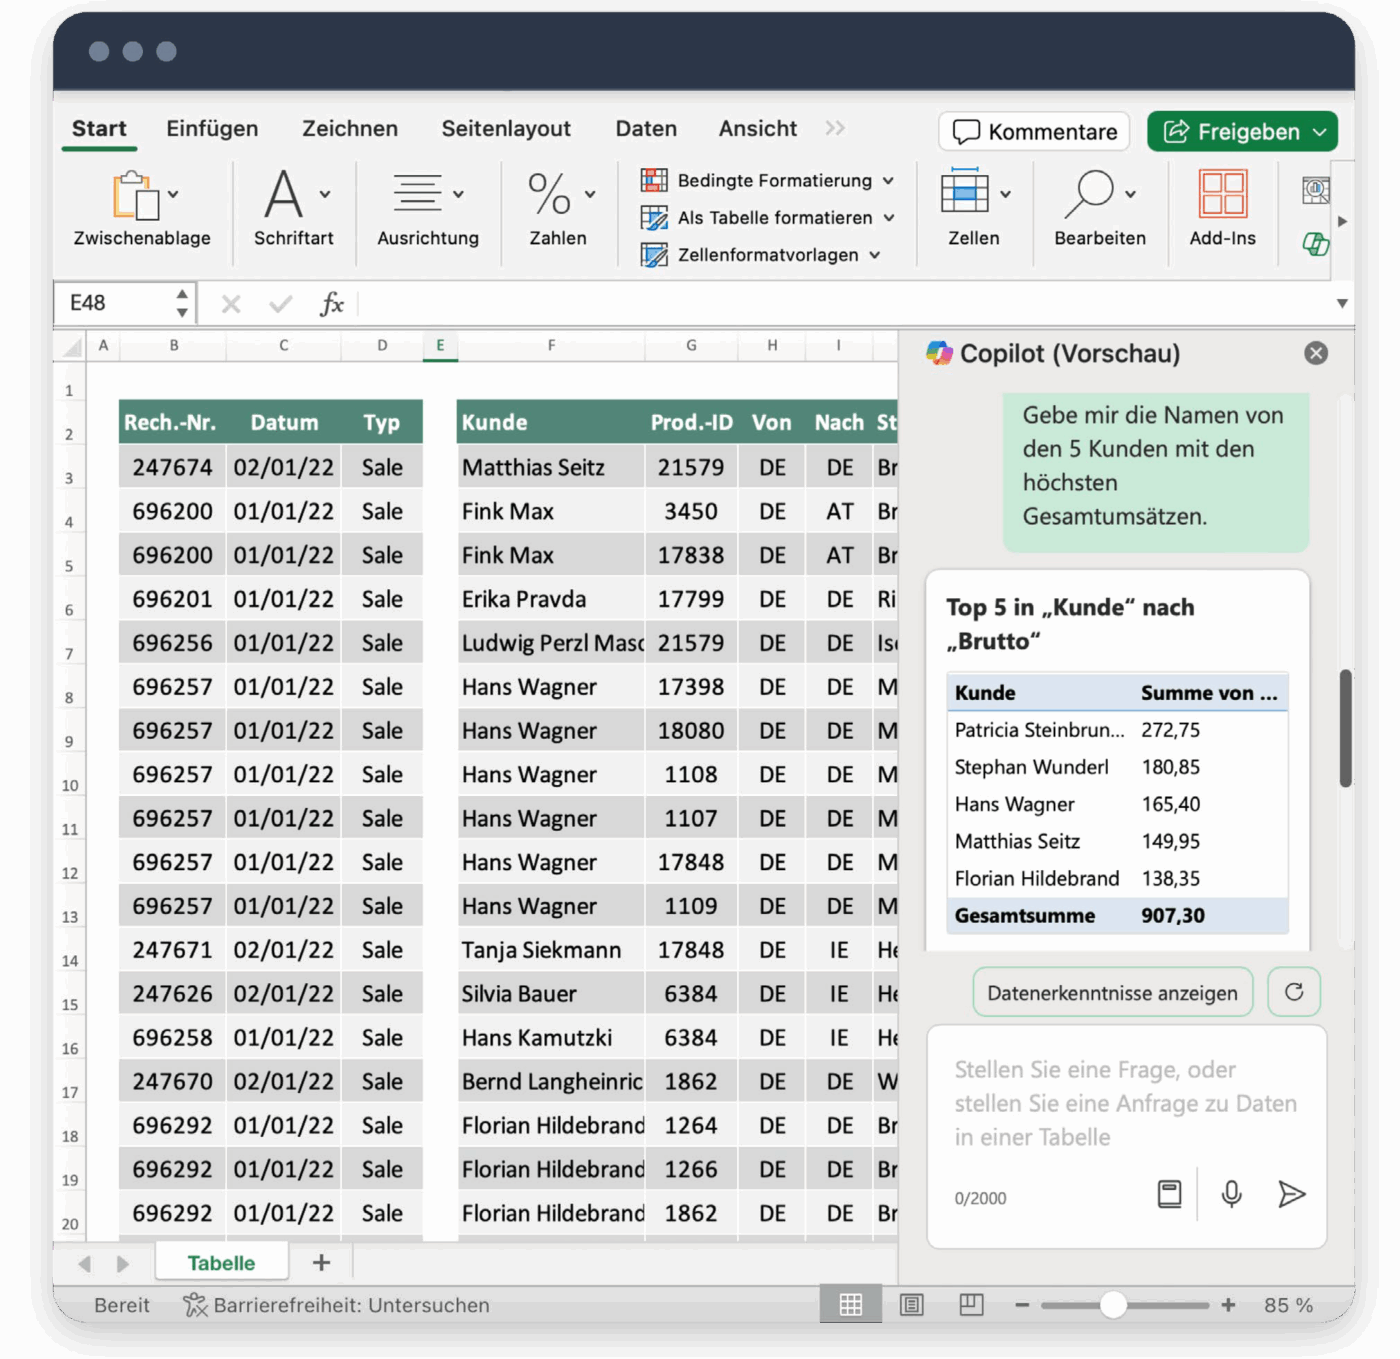
Task: Click Datenerkenntnisse anzeigen in Copilot
Action: coord(1112,991)
